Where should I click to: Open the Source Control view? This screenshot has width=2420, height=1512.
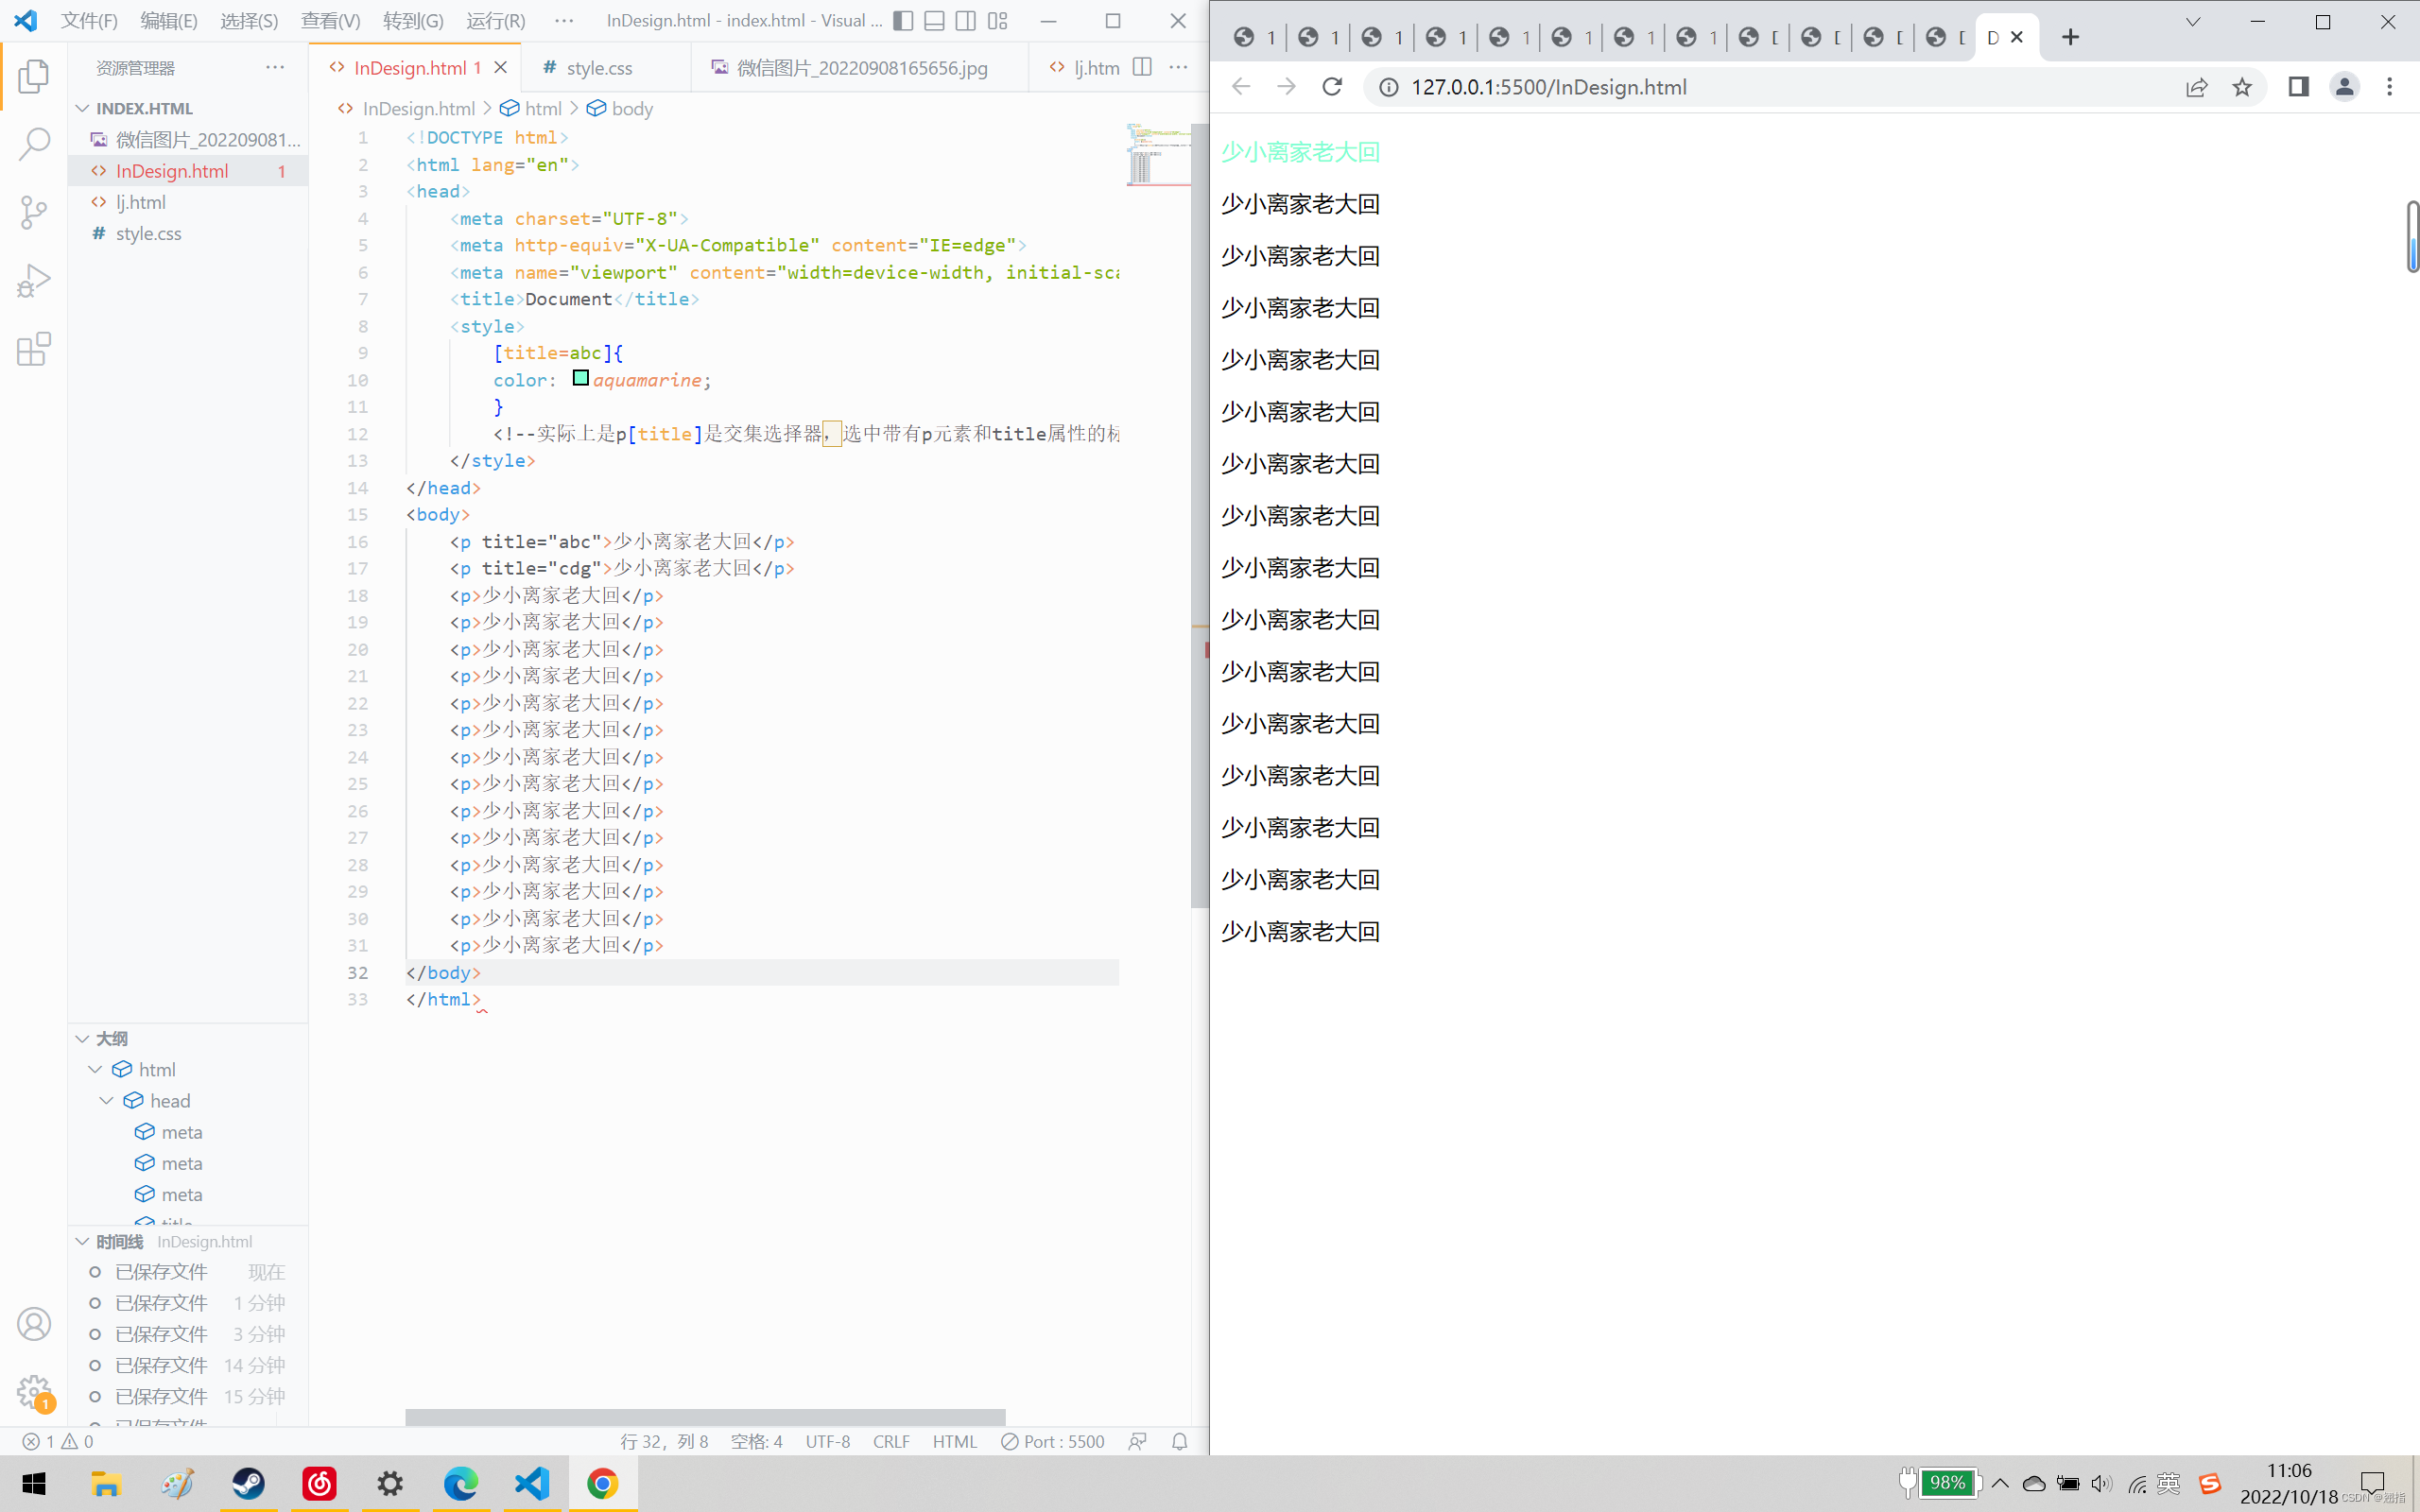(x=34, y=212)
